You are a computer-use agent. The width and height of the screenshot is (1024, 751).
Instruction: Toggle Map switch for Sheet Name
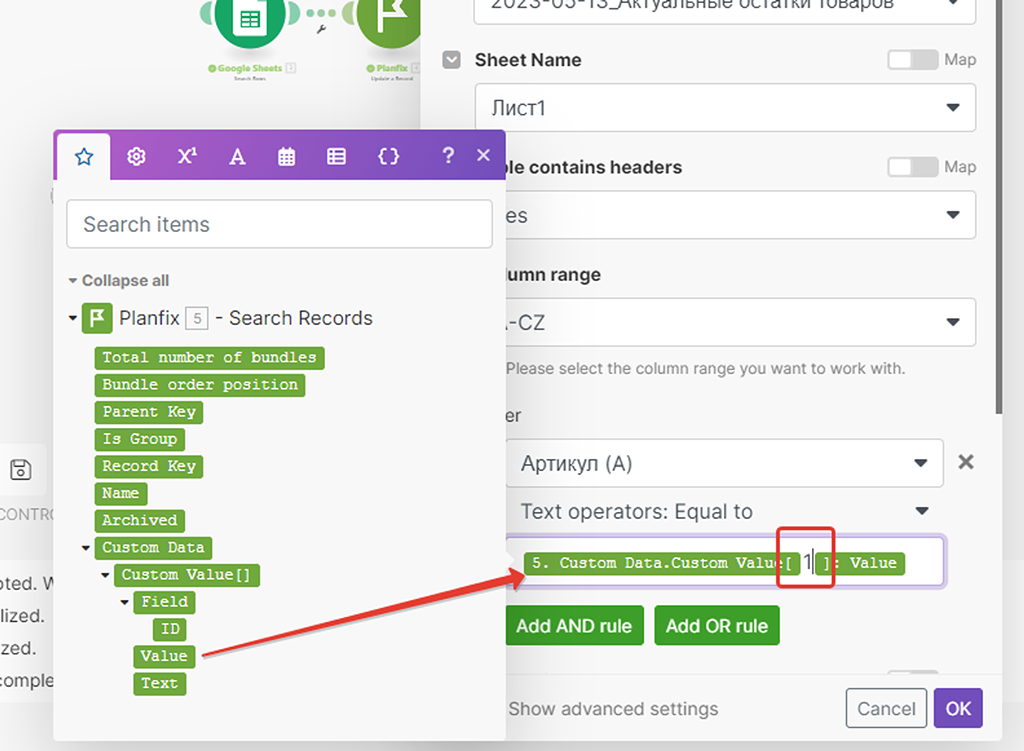[912, 59]
